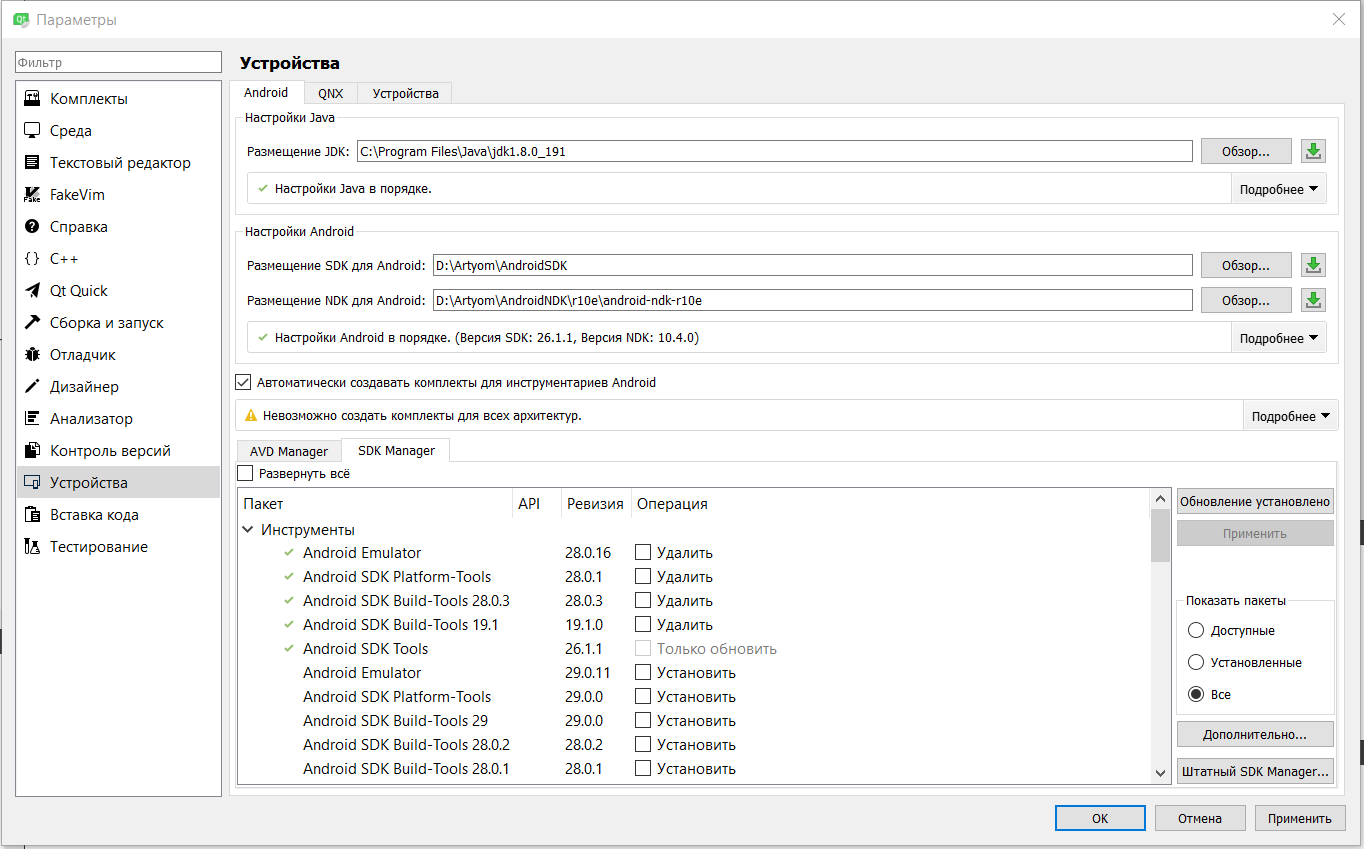Confirm settings with OK button

1100,818
